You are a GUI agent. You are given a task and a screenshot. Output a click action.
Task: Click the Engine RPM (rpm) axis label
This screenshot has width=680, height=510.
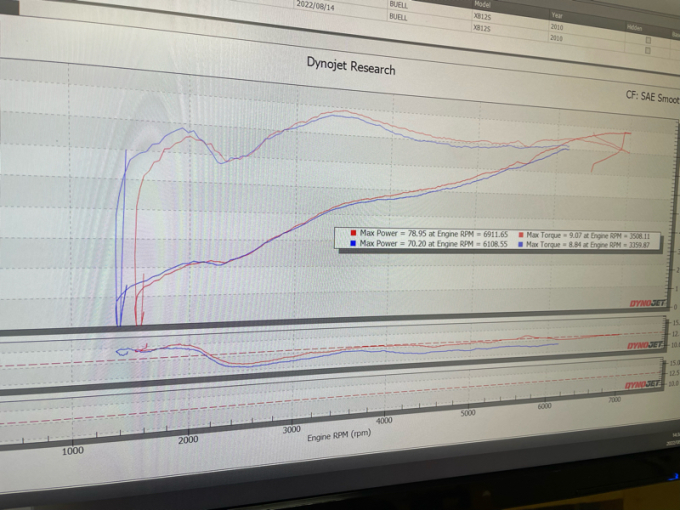click(x=339, y=435)
